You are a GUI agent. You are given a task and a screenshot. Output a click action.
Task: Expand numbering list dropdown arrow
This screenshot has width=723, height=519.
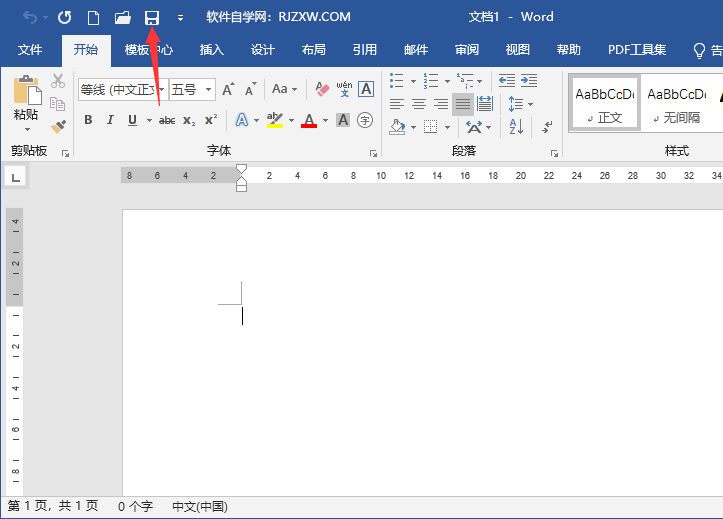pos(447,81)
